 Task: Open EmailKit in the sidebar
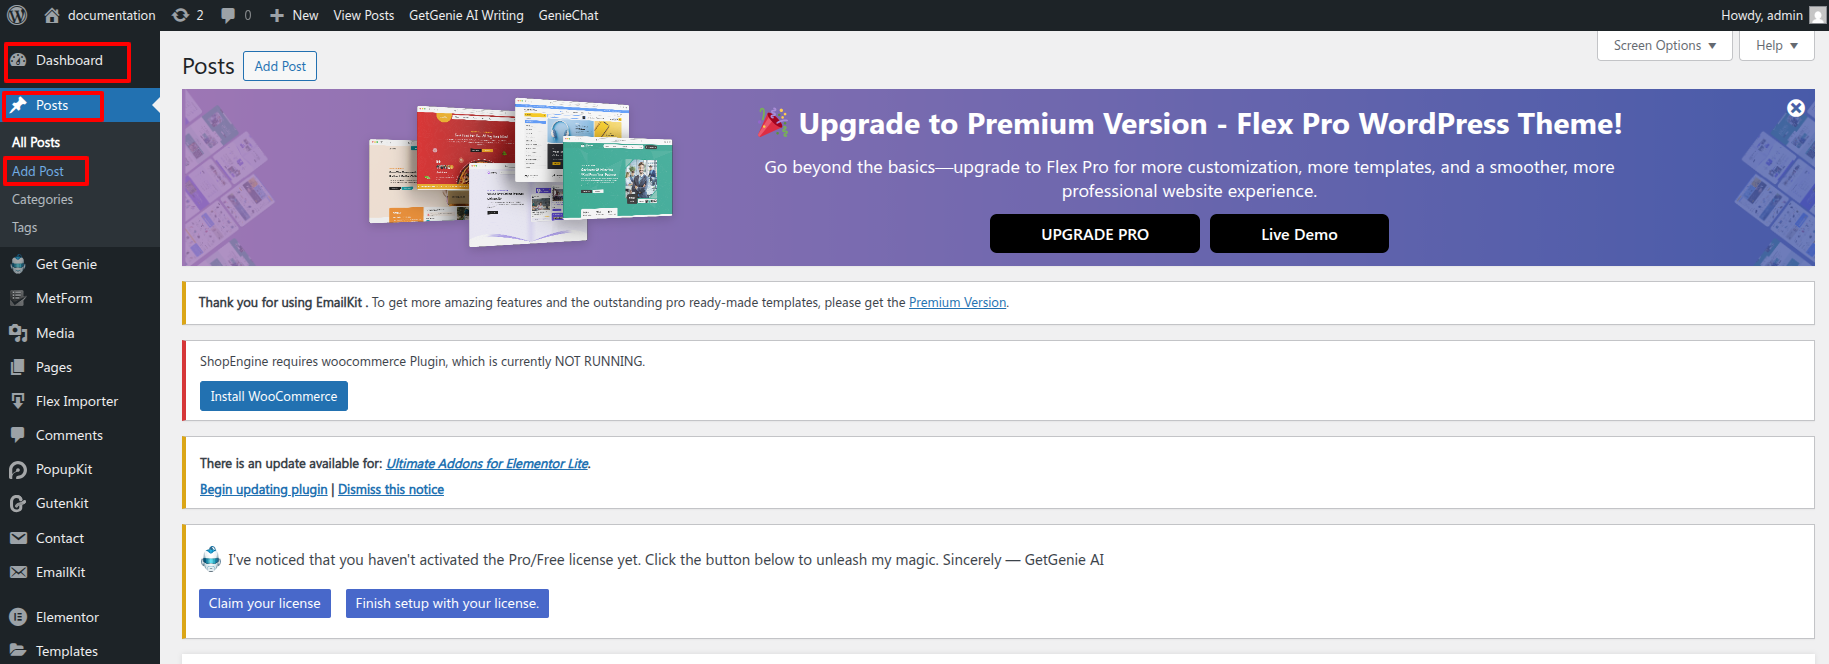point(60,572)
